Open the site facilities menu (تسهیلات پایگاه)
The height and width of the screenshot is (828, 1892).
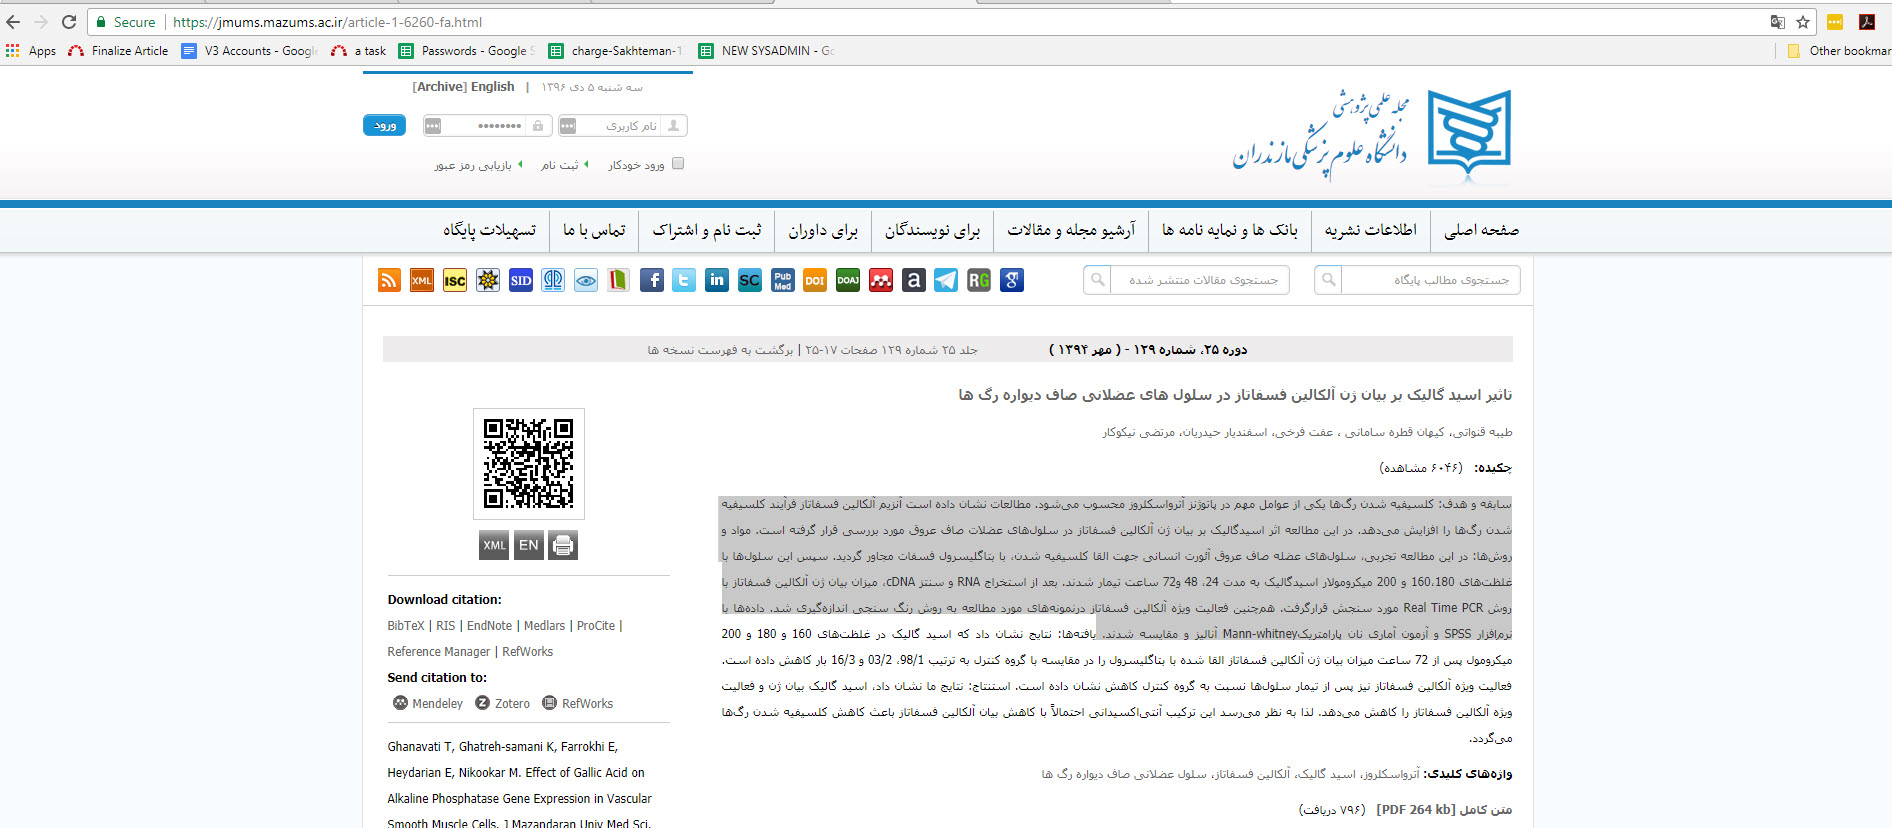pyautogui.click(x=490, y=230)
